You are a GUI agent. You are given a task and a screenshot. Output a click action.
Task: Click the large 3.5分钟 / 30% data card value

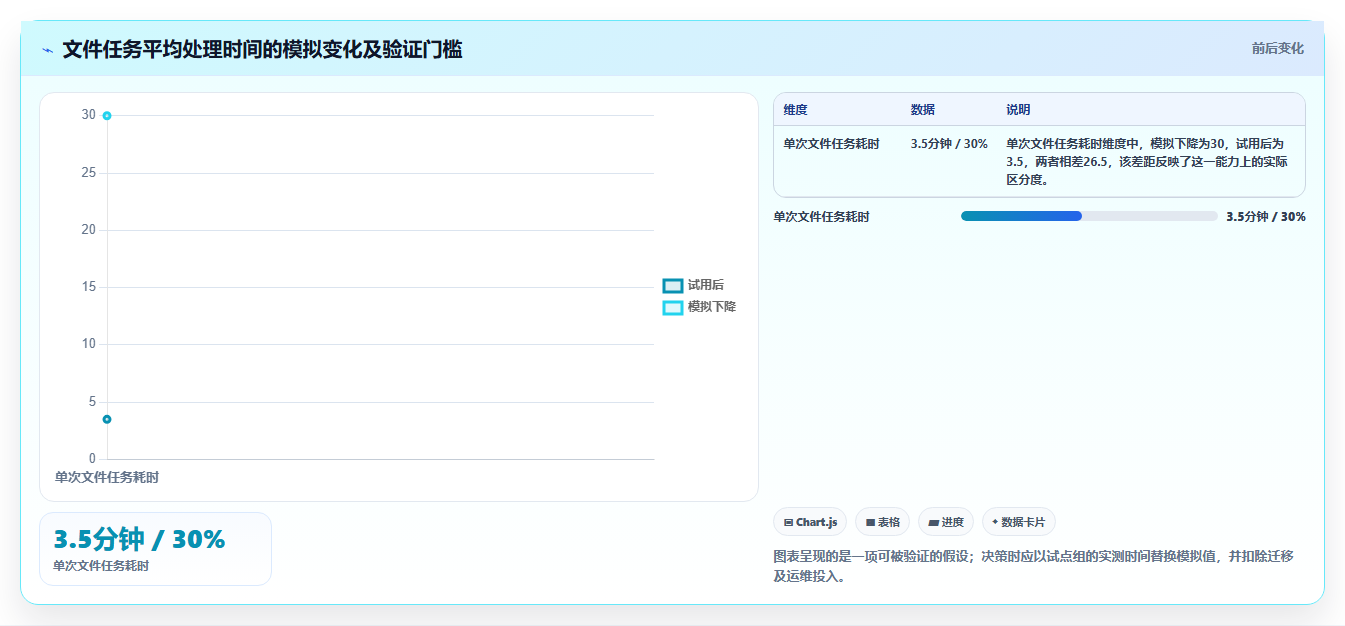tap(139, 540)
